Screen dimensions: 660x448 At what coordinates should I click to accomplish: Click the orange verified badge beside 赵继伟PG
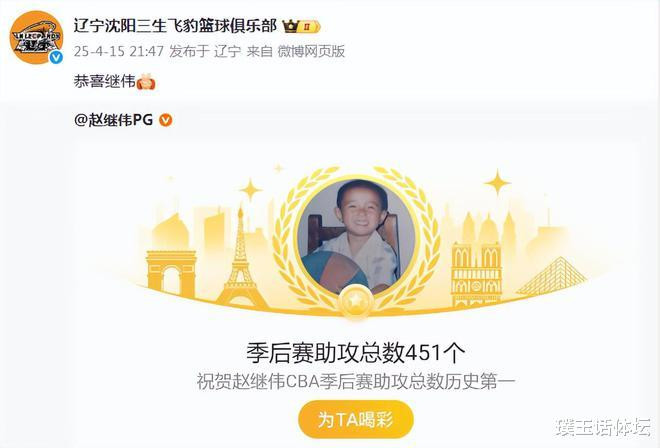(165, 120)
